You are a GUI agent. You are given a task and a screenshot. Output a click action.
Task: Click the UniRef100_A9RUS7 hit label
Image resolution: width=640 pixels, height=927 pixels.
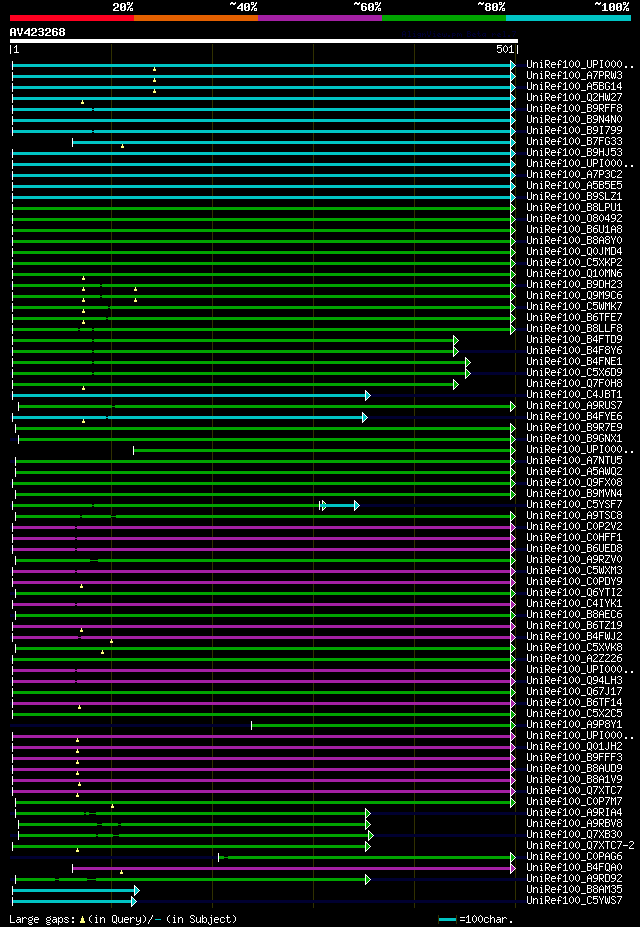pos(574,406)
